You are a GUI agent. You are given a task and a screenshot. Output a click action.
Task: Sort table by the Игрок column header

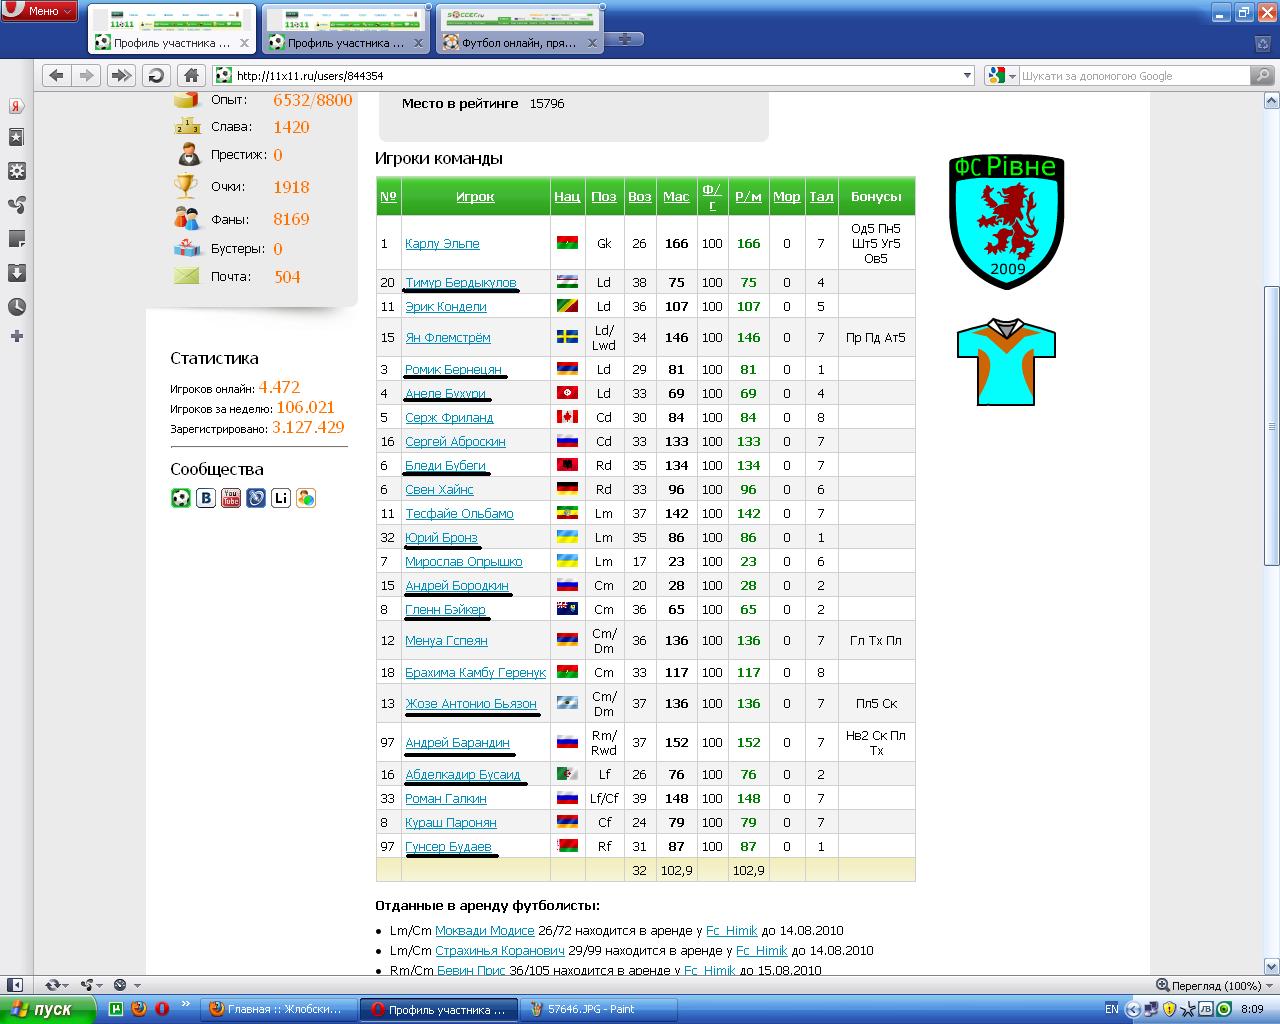click(475, 197)
